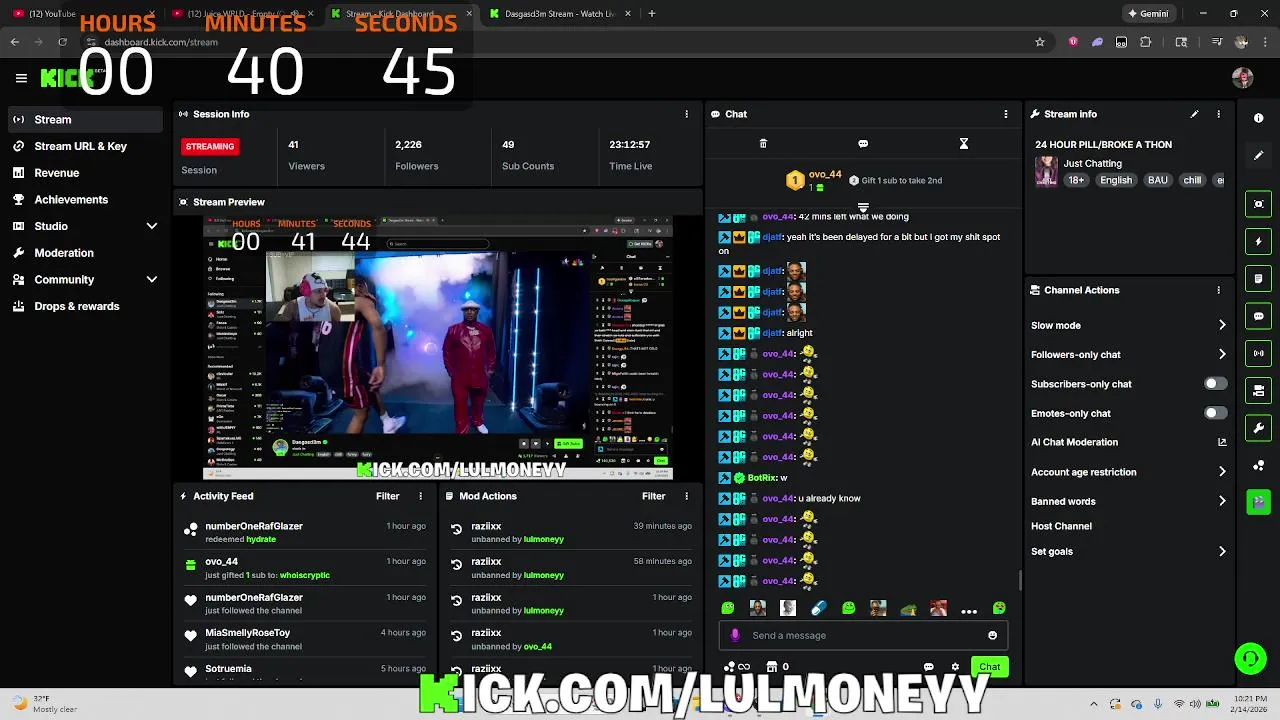Expand Account age restriction options
1280x720 pixels.
1222,472
